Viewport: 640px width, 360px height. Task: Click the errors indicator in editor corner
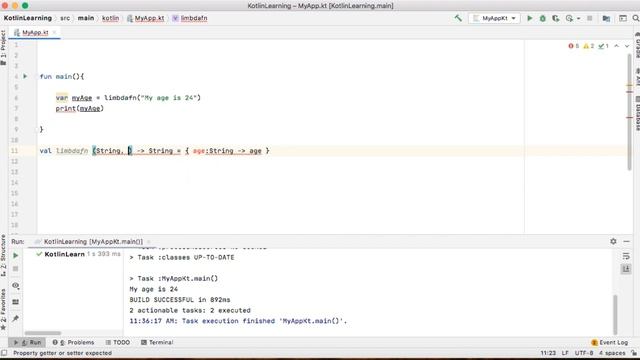pyautogui.click(x=573, y=46)
